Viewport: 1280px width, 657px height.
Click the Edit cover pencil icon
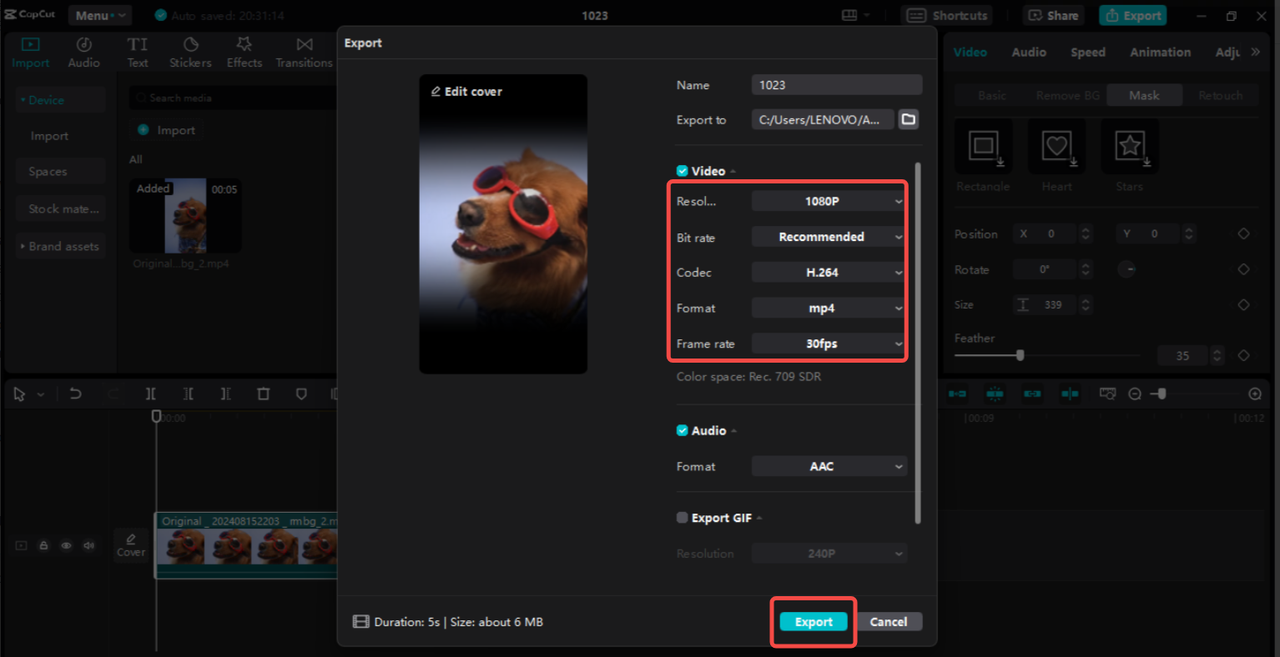tap(436, 91)
